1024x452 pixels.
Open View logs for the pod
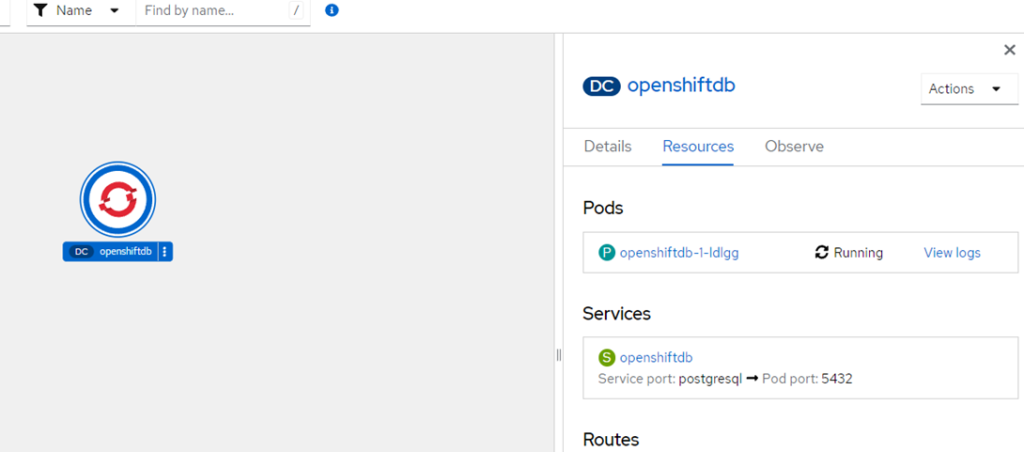pyautogui.click(x=952, y=253)
